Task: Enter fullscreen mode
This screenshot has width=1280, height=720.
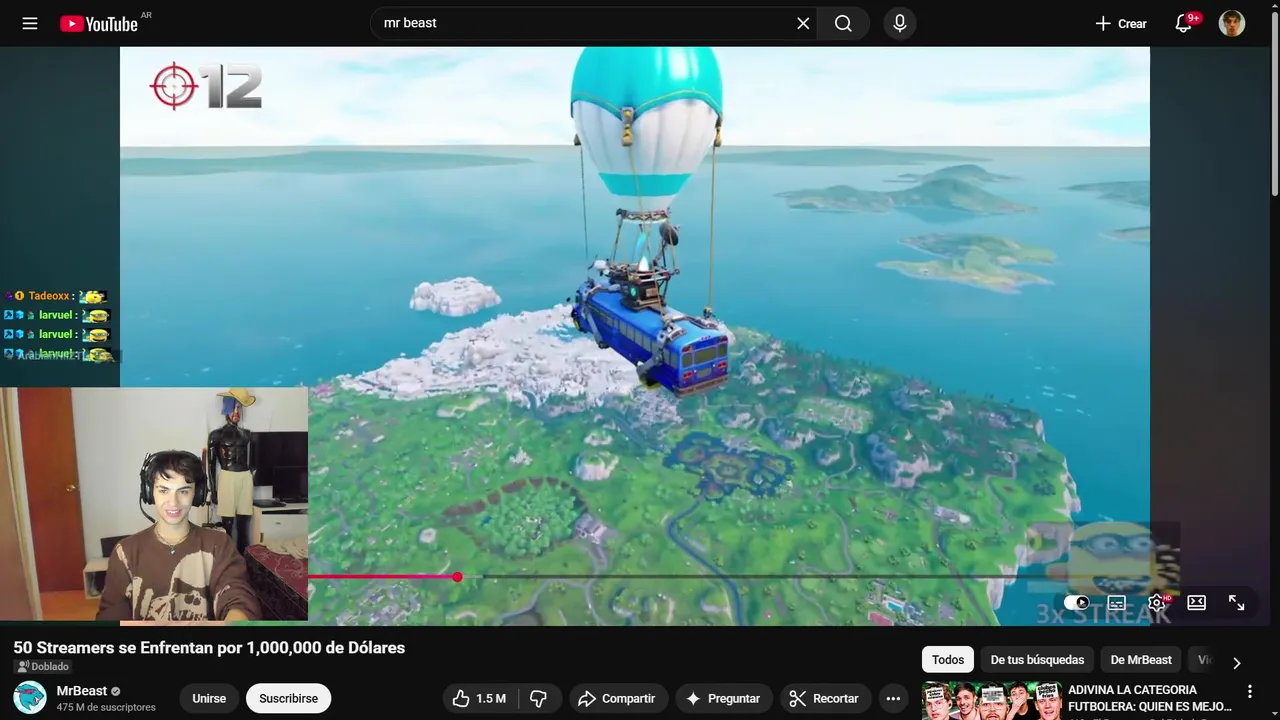Action: click(x=1237, y=602)
